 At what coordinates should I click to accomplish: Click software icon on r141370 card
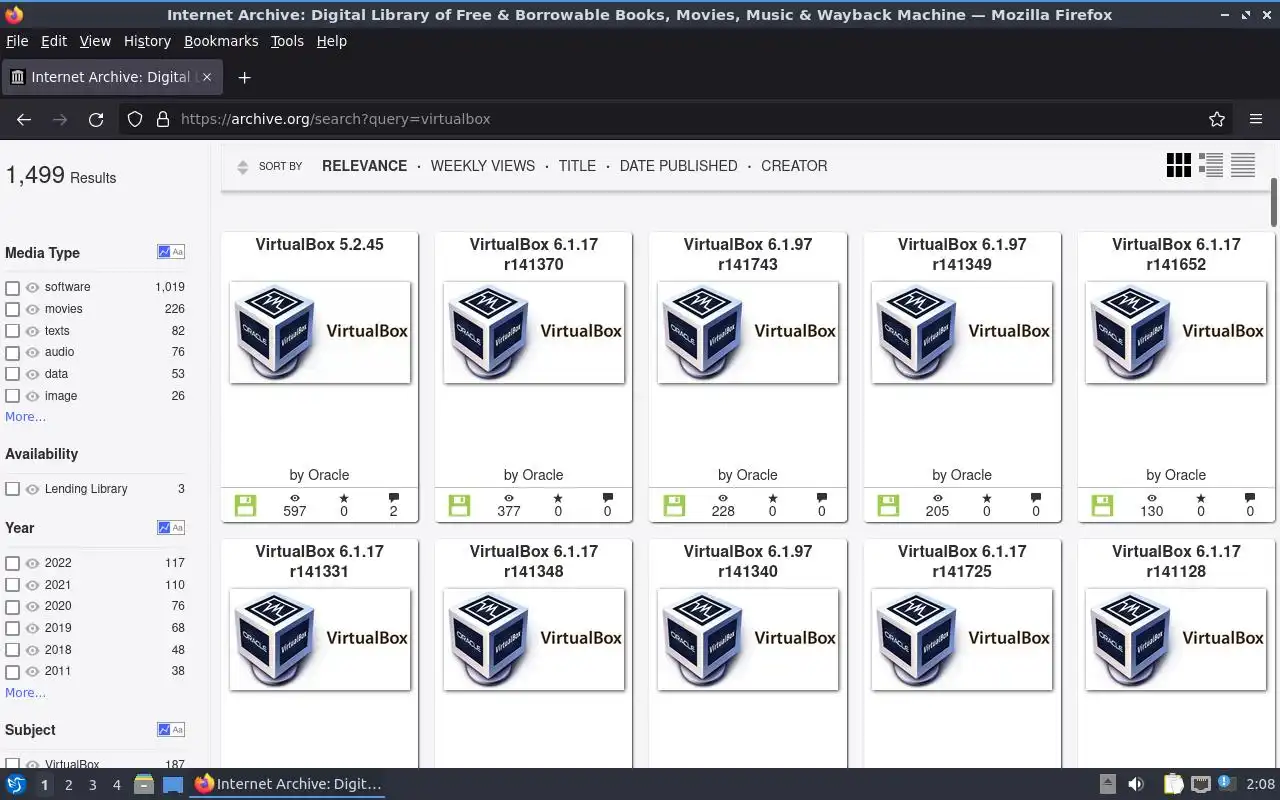pyautogui.click(x=460, y=505)
